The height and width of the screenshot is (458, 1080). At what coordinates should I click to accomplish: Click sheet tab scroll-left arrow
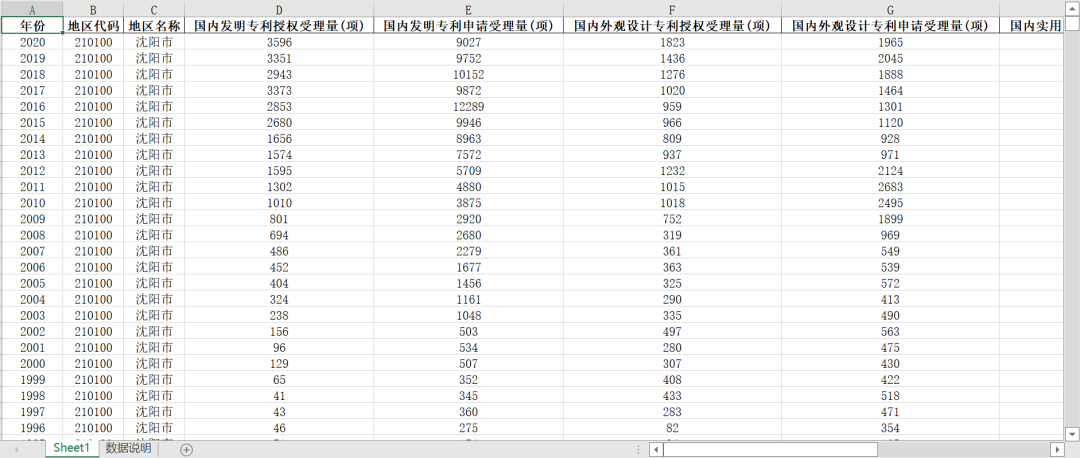pos(17,450)
